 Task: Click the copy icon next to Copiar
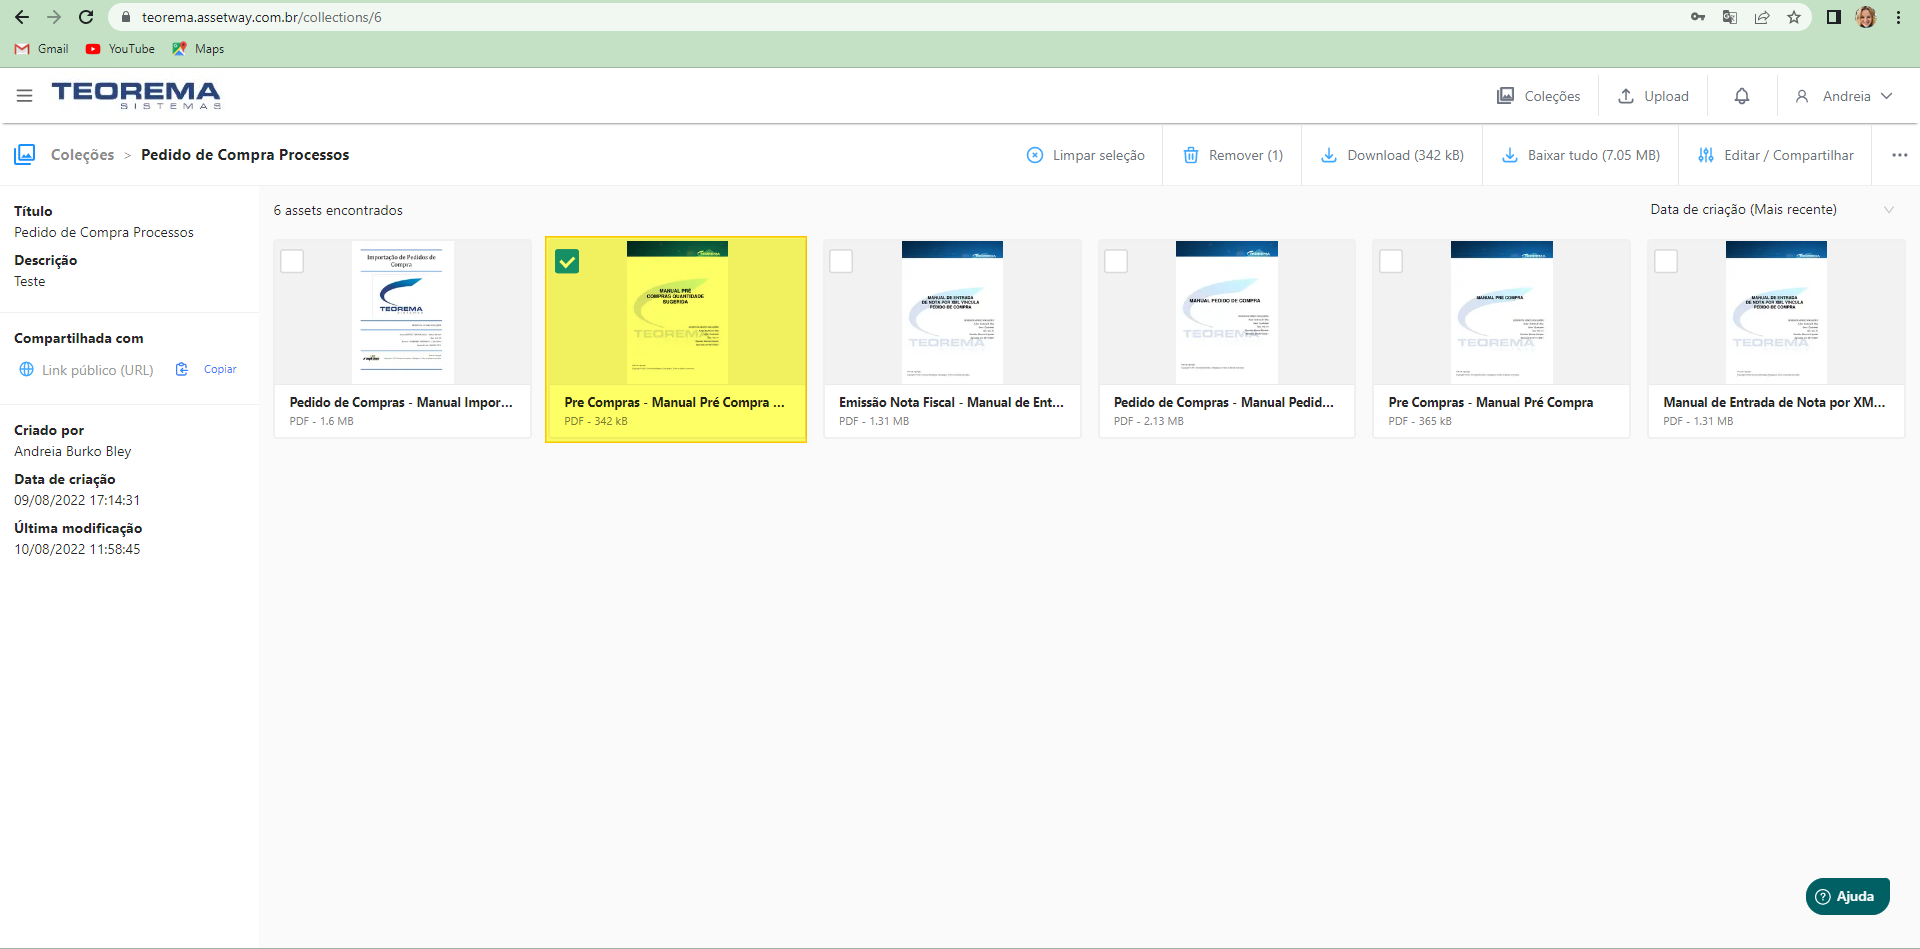[x=182, y=369]
